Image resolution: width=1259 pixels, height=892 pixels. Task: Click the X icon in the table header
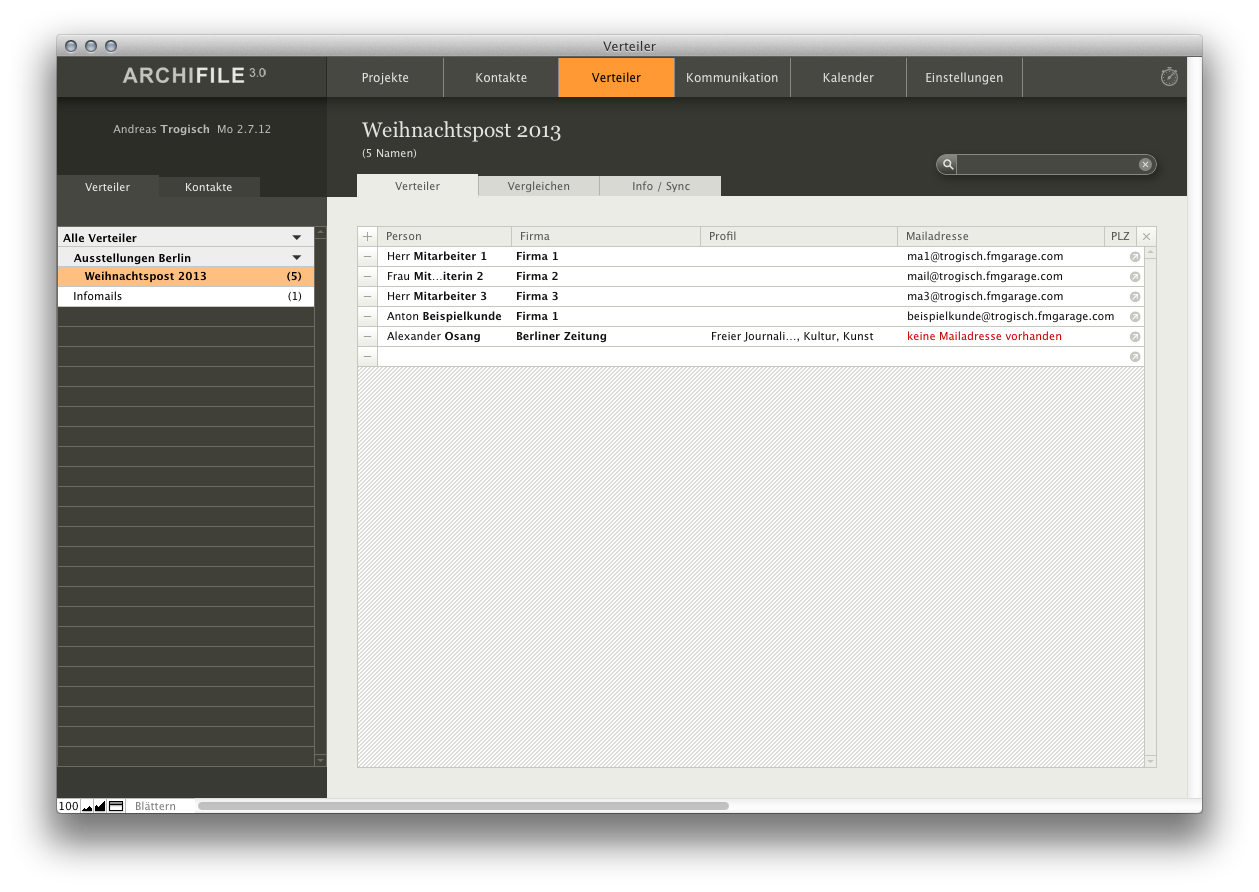pyautogui.click(x=1146, y=237)
